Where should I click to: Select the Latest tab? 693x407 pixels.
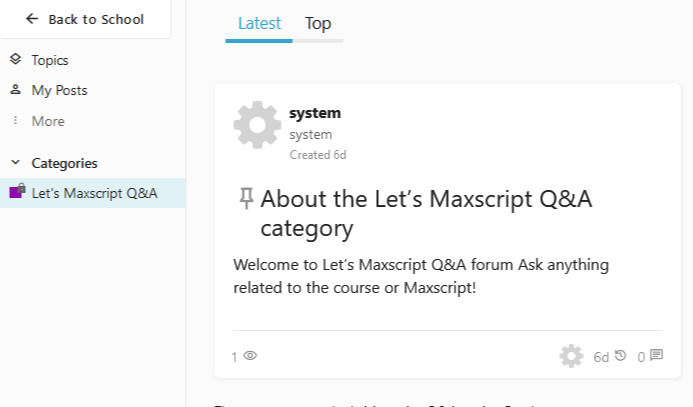pos(259,23)
